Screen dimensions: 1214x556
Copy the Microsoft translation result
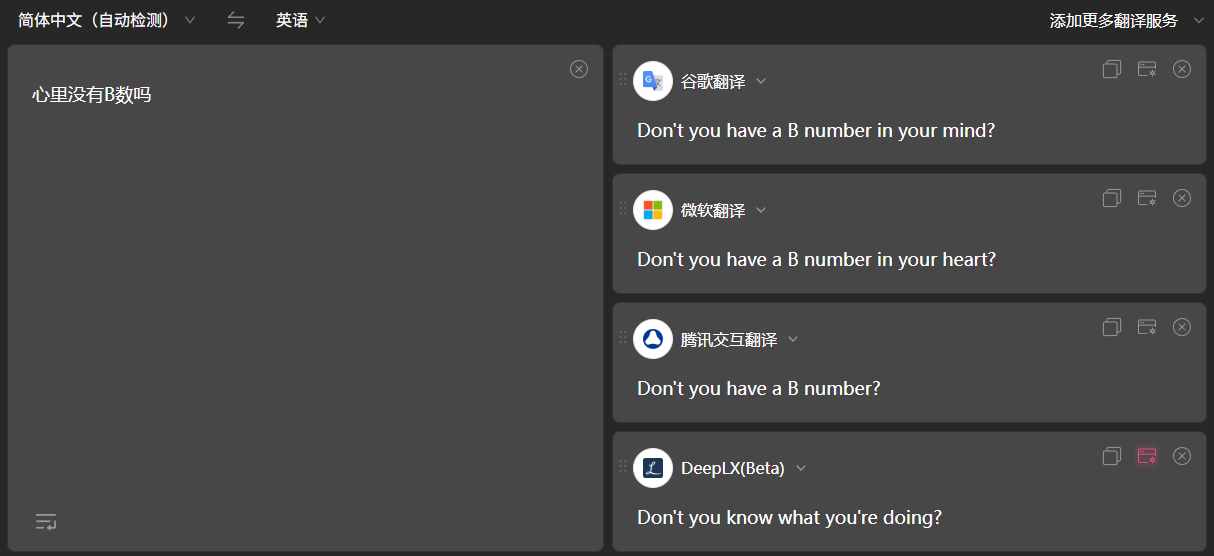1111,198
